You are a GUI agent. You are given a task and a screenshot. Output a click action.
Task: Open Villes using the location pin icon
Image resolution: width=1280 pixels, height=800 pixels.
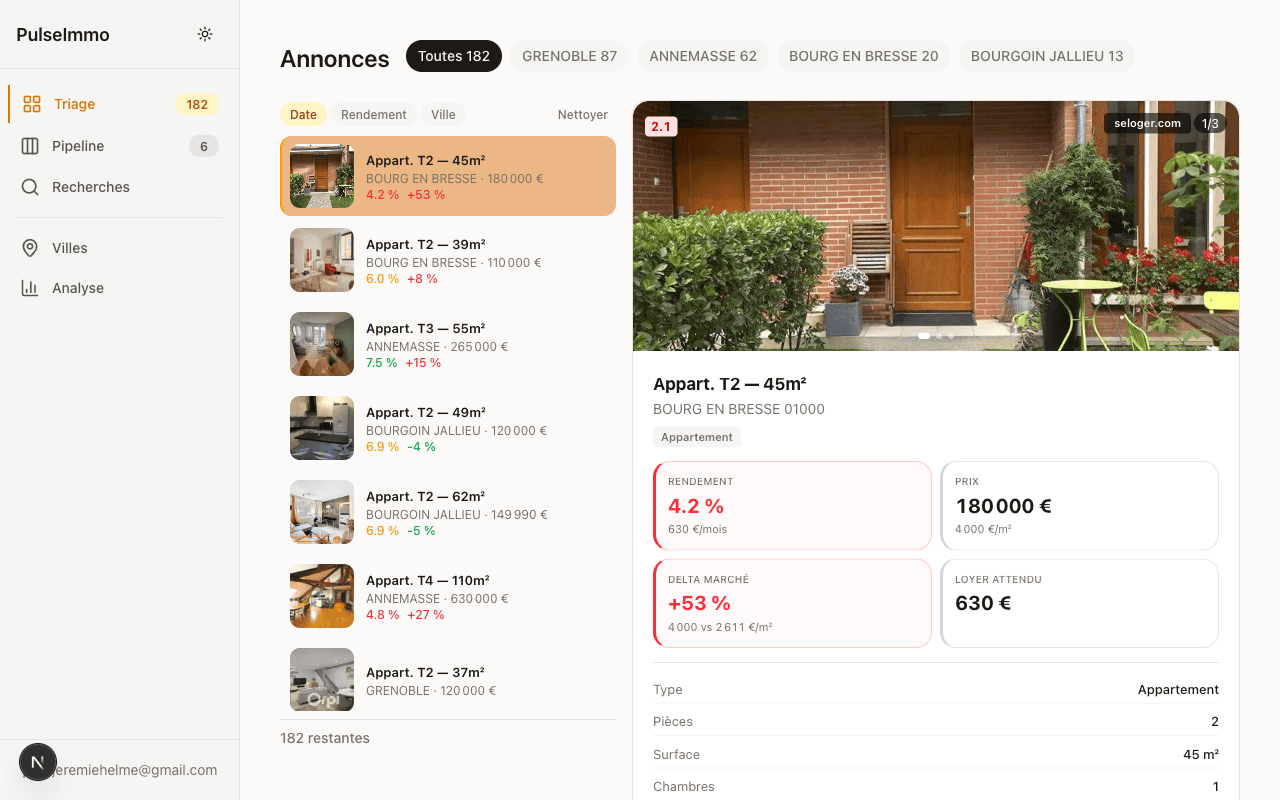tap(29, 247)
